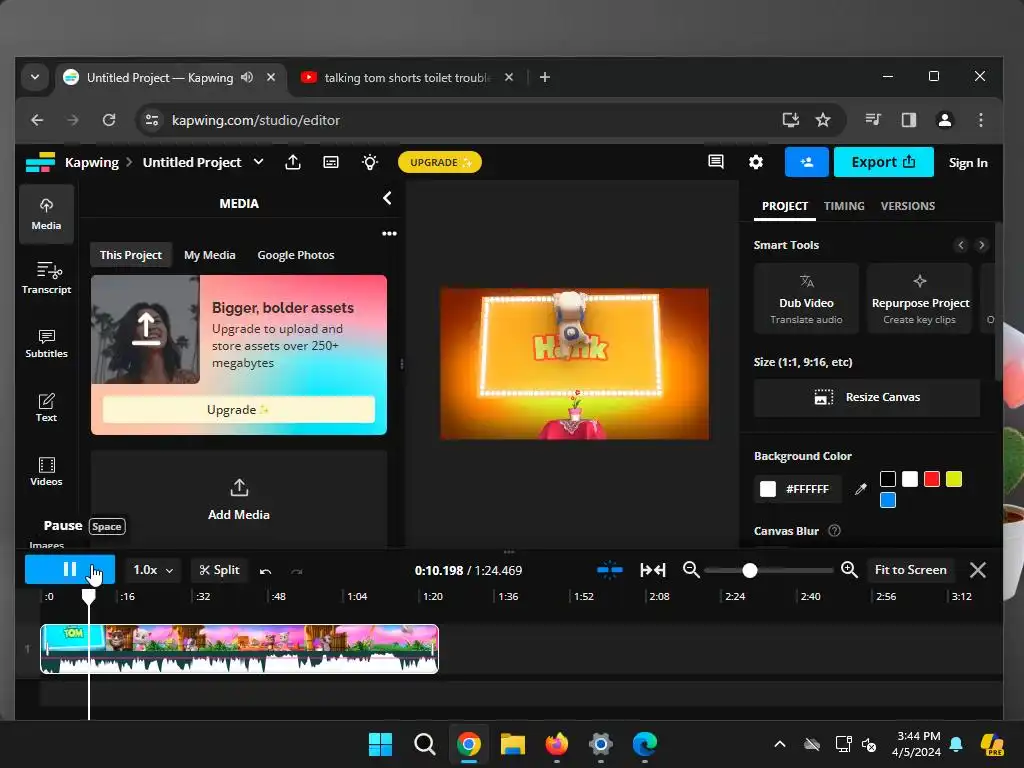Click Resize Canvas button
Viewport: 1024px width, 768px height.
pyautogui.click(x=867, y=398)
